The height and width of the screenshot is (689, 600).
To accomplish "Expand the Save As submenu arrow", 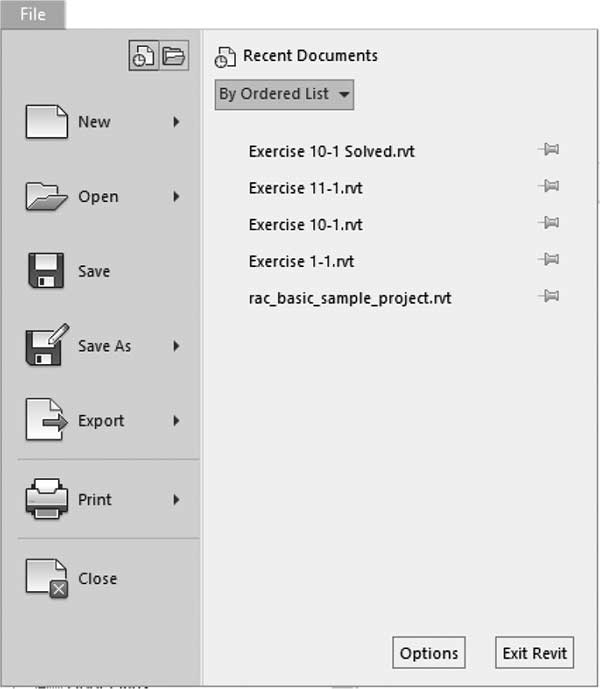I will (x=176, y=346).
